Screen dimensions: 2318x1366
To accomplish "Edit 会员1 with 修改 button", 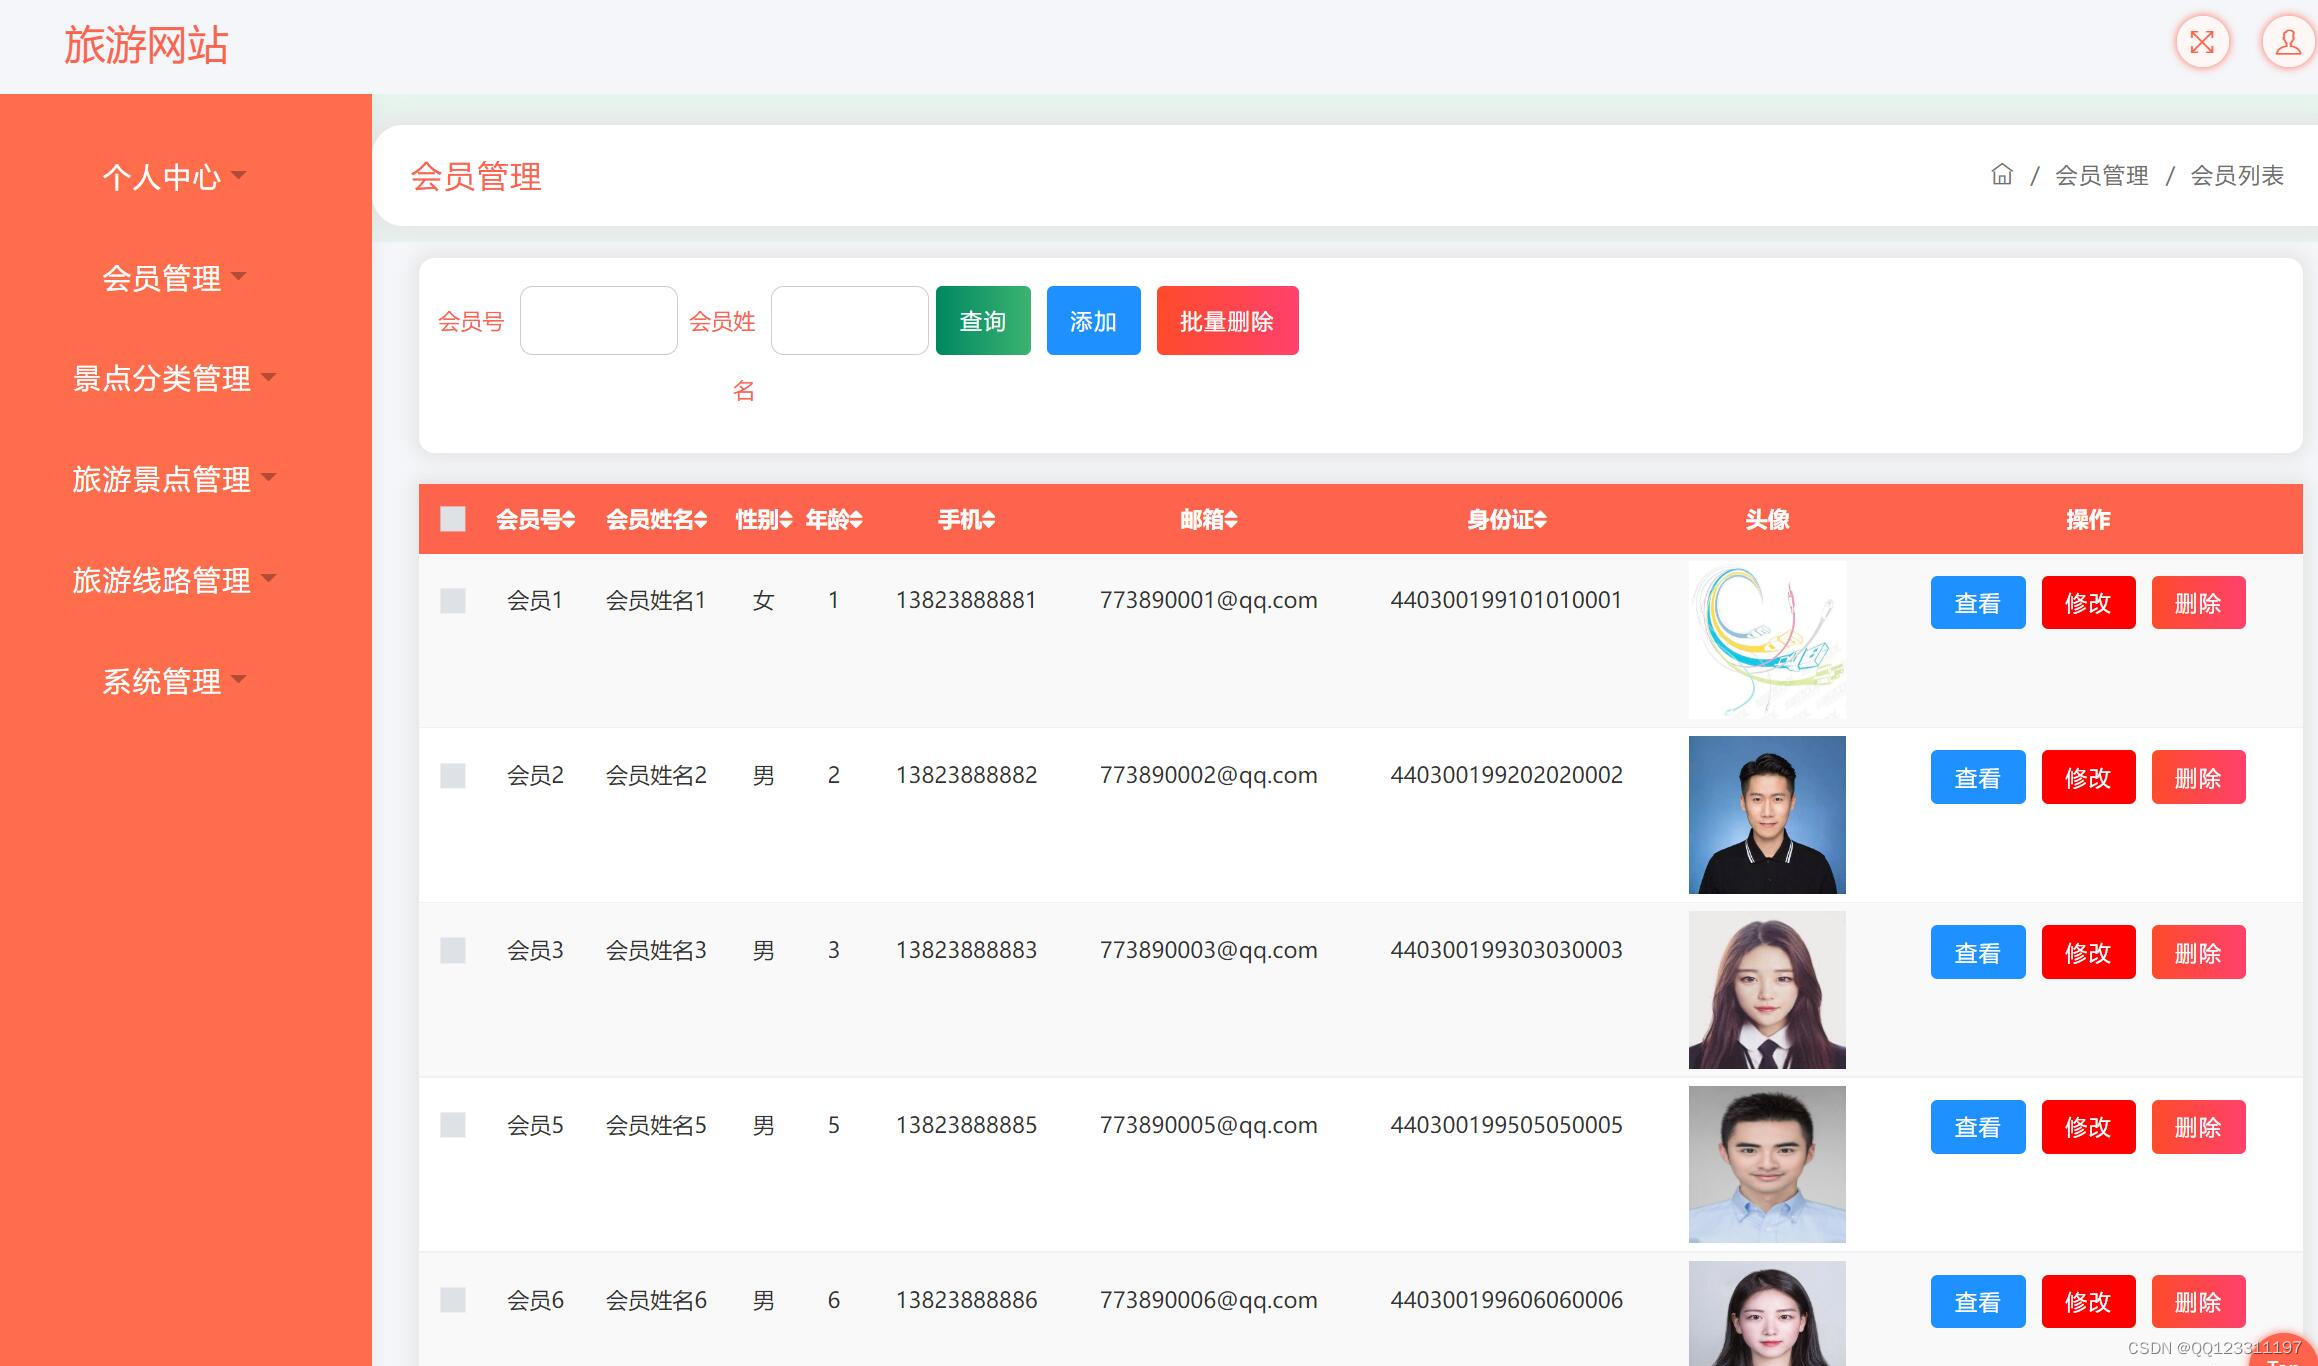I will [x=2088, y=602].
